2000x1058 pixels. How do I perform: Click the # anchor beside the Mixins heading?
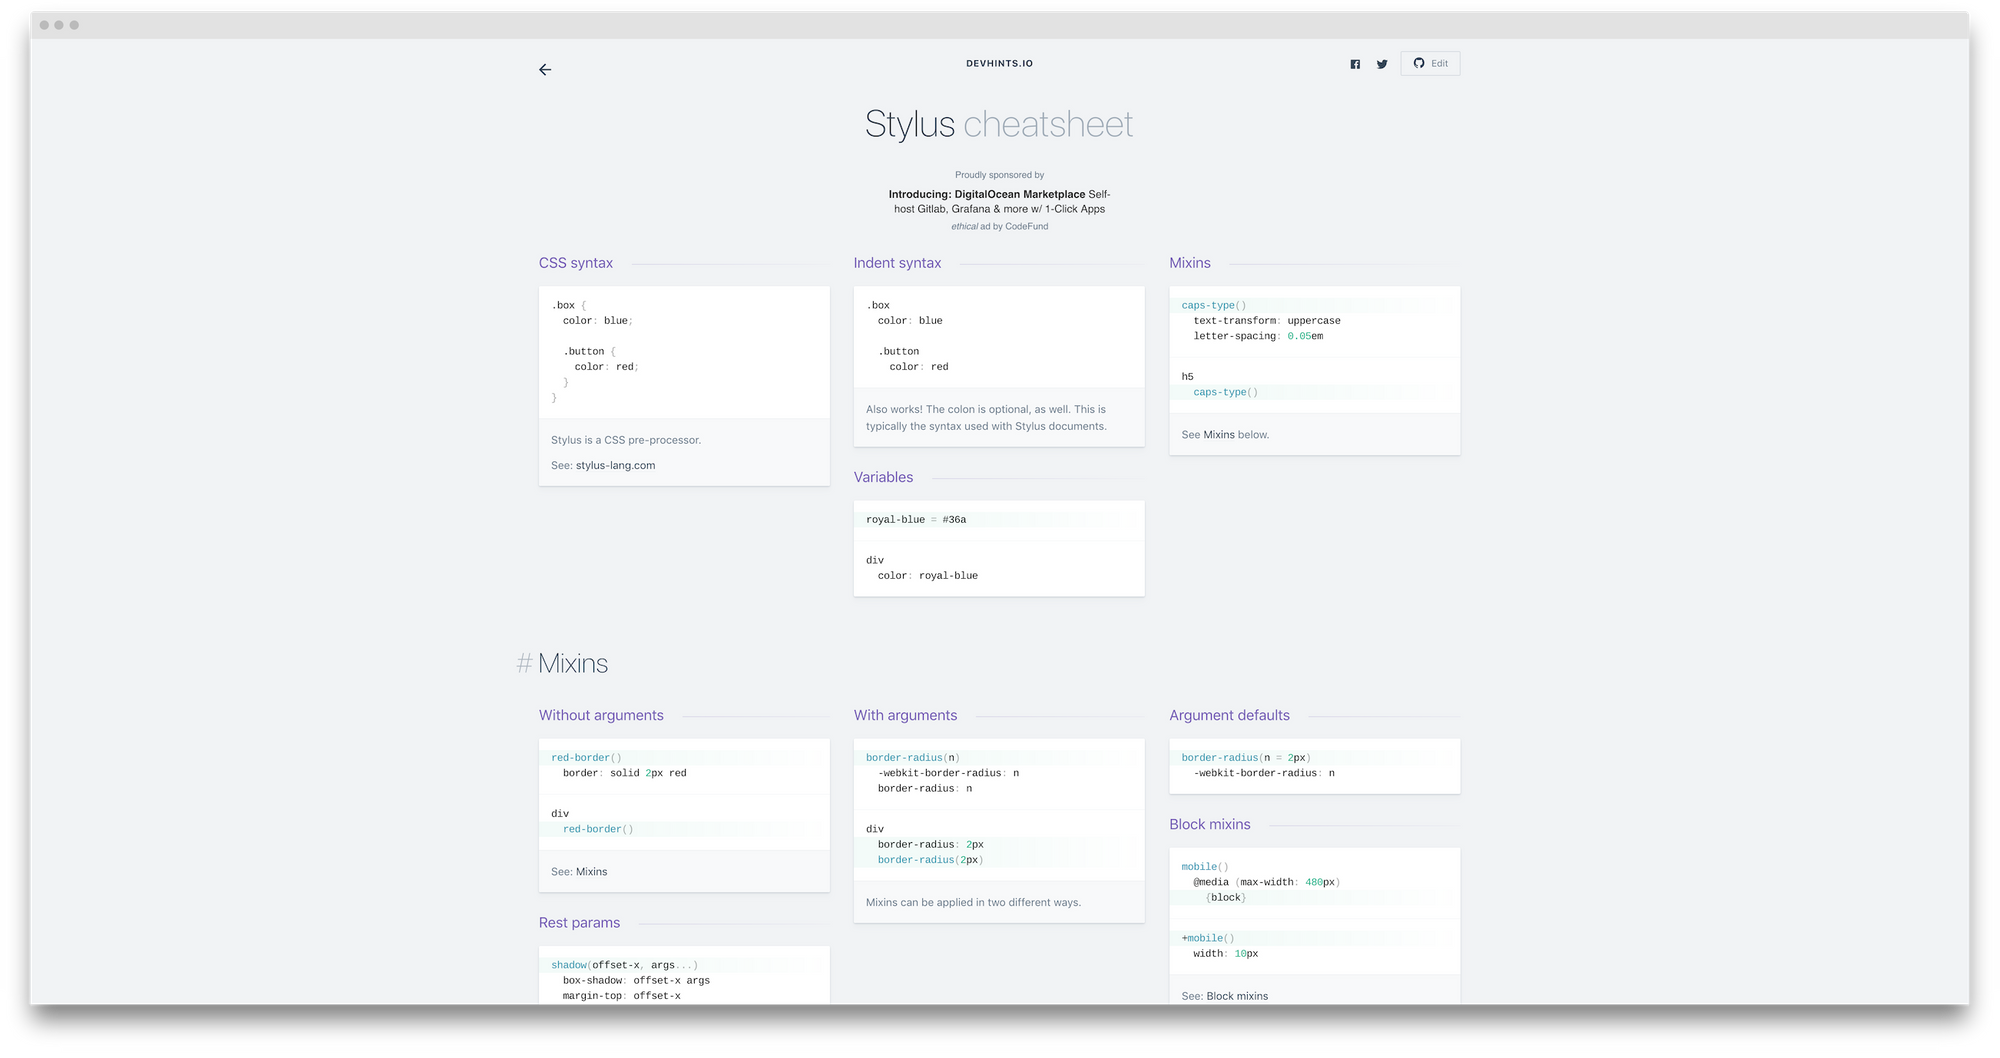524,662
